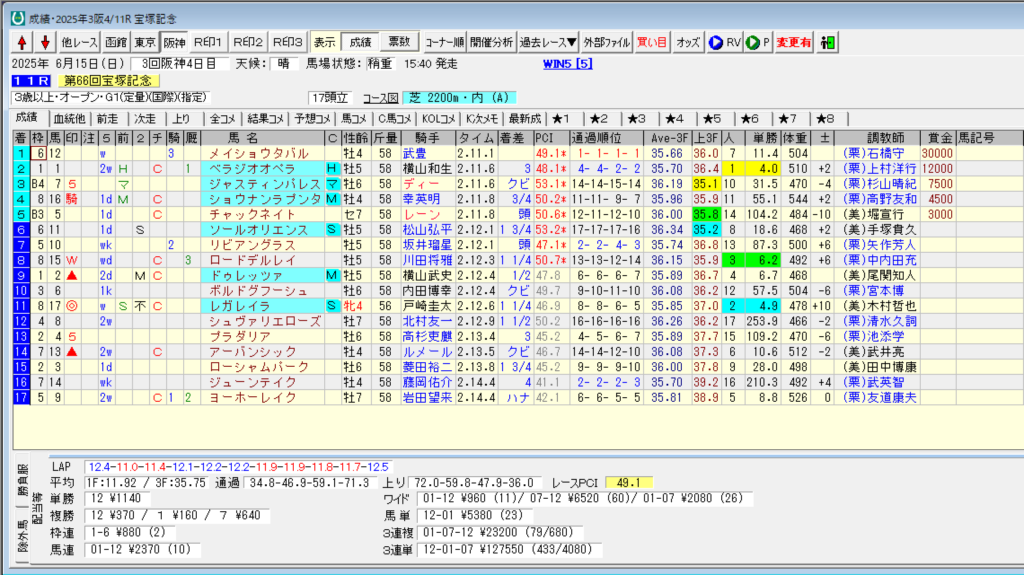This screenshot has width=1024, height=575.
Task: Open the ★8 tab
Action: 825,119
